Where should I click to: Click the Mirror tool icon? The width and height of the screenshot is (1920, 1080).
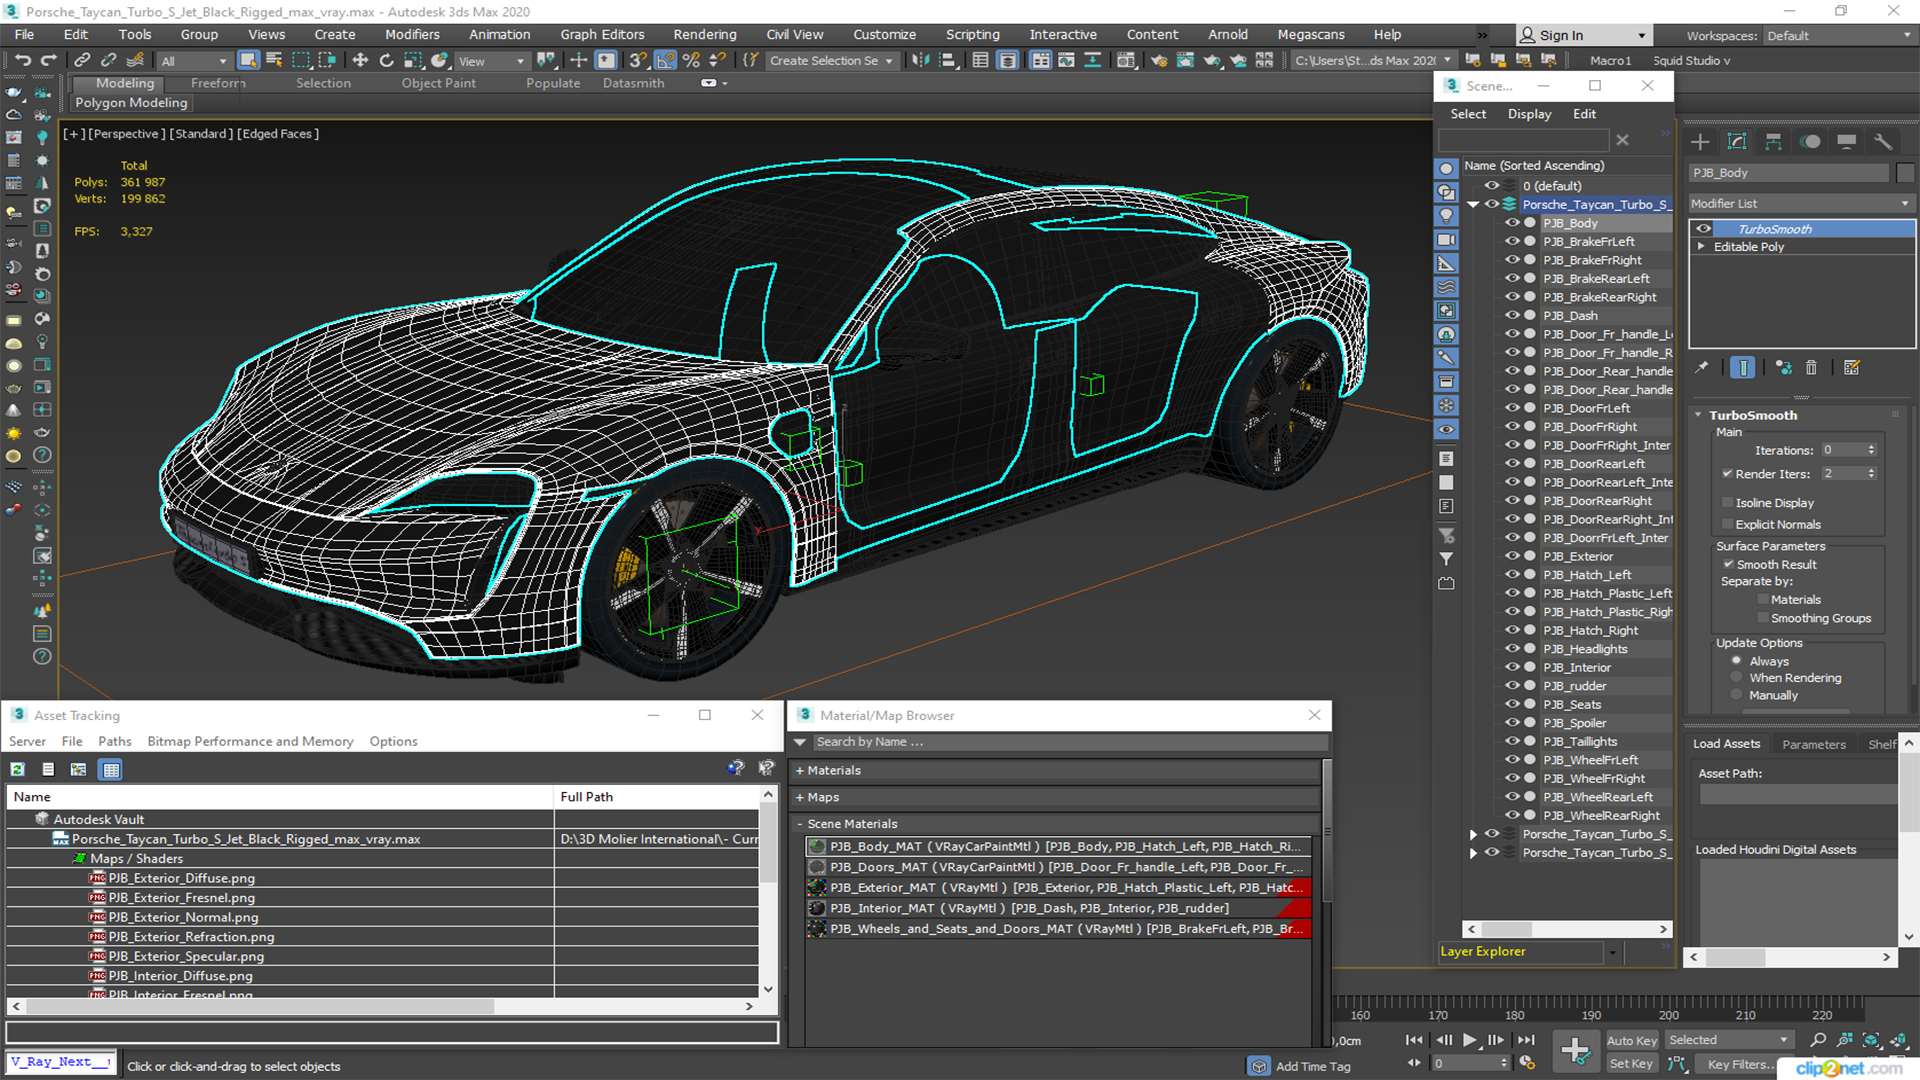pos(920,60)
